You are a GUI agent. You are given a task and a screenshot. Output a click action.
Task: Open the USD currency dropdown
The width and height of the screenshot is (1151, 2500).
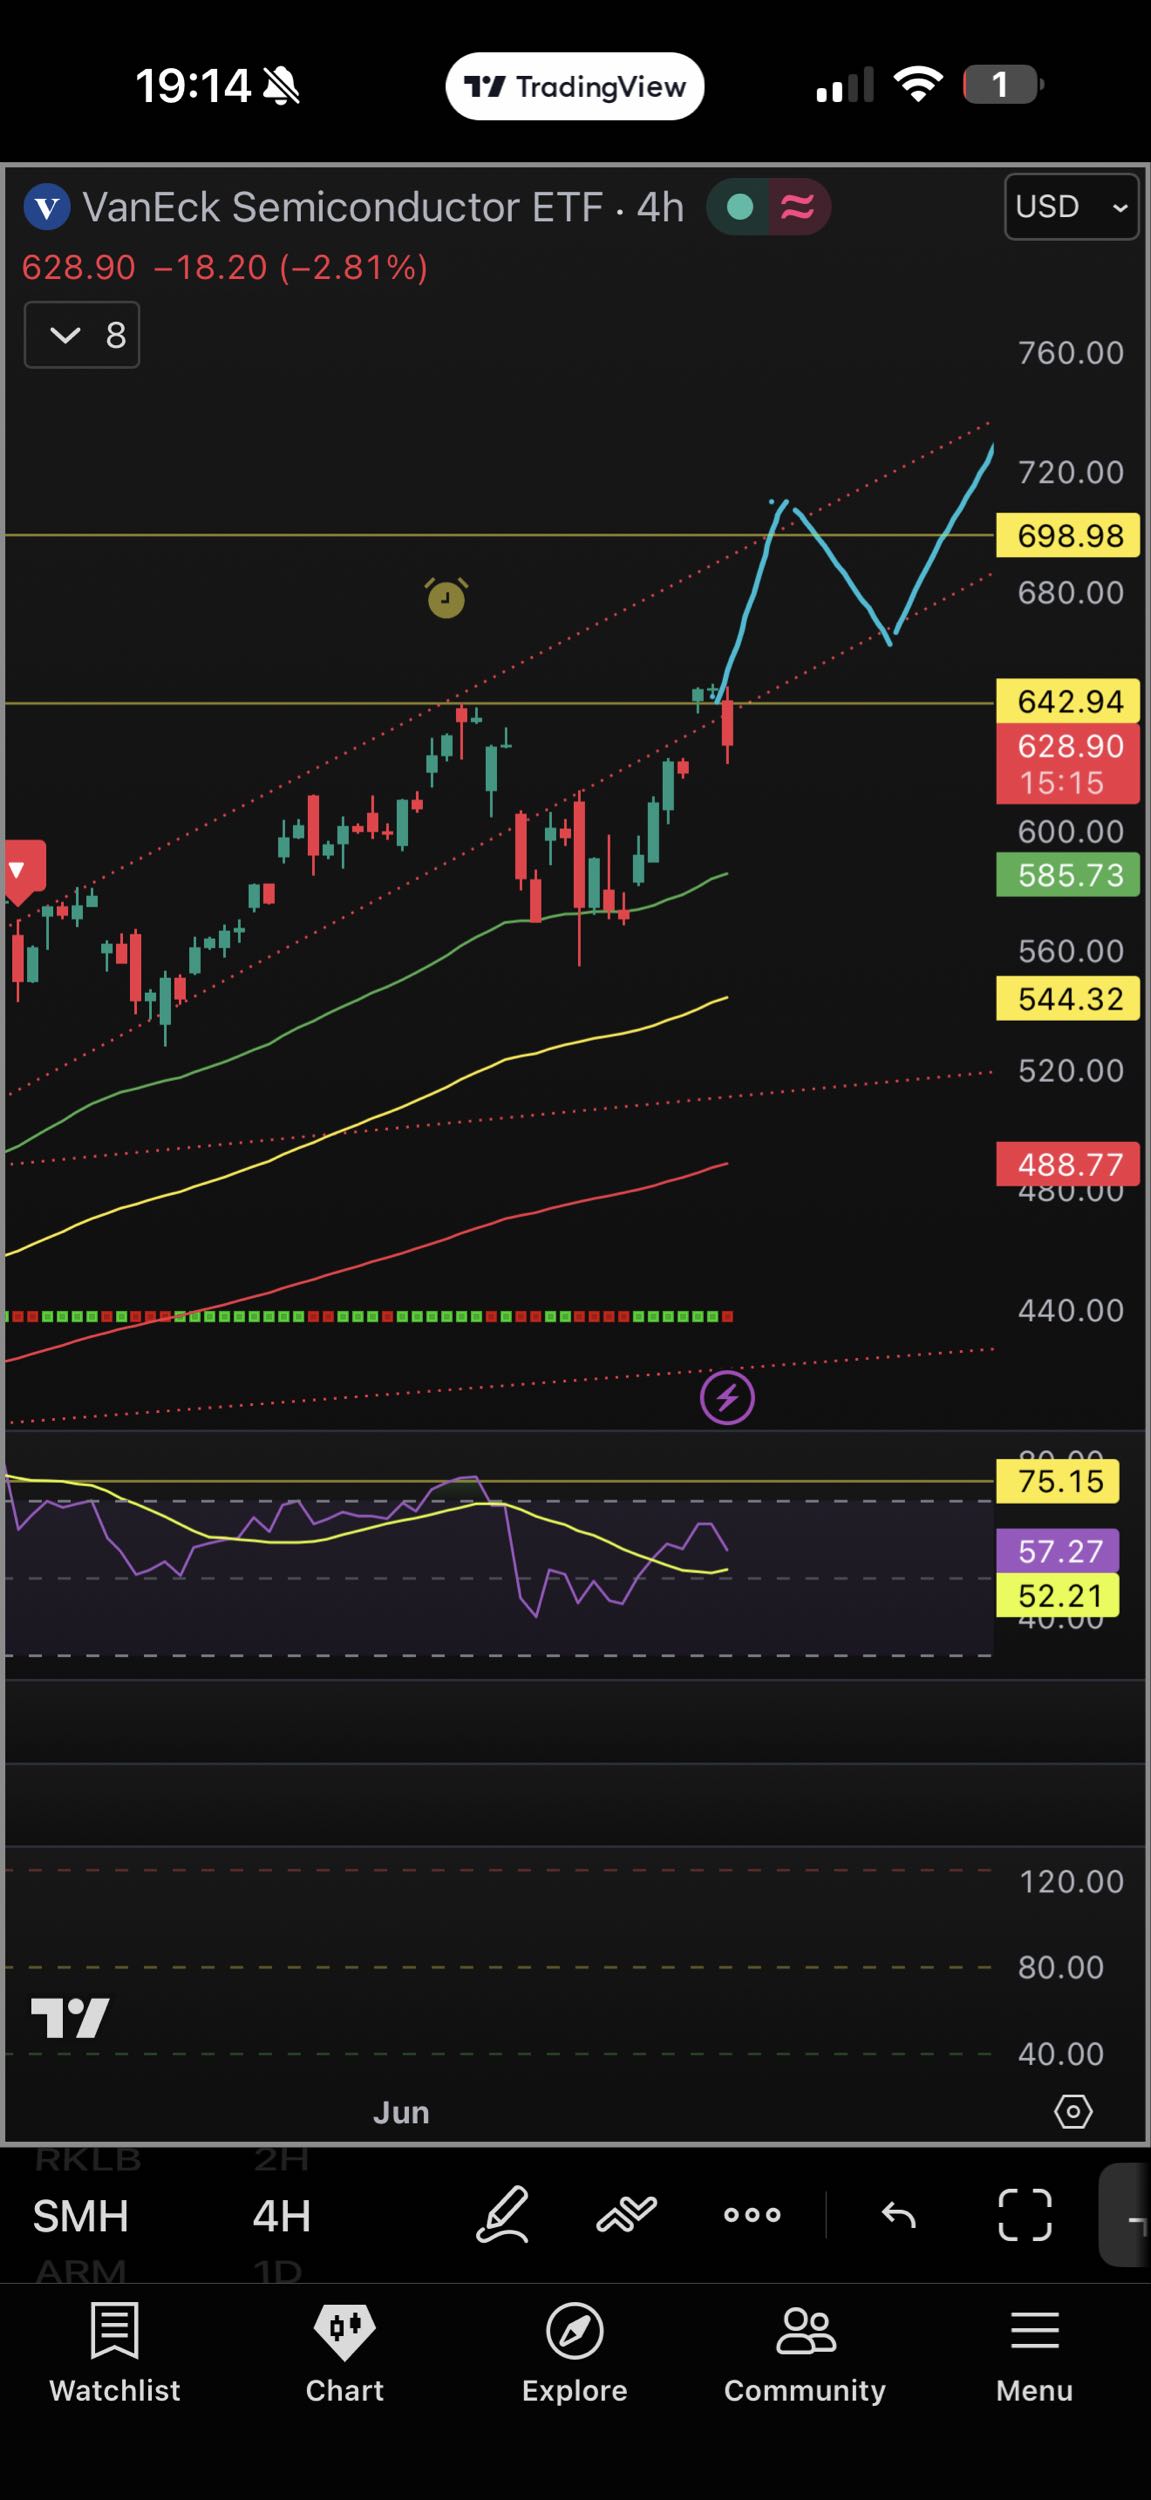pyautogui.click(x=1071, y=207)
